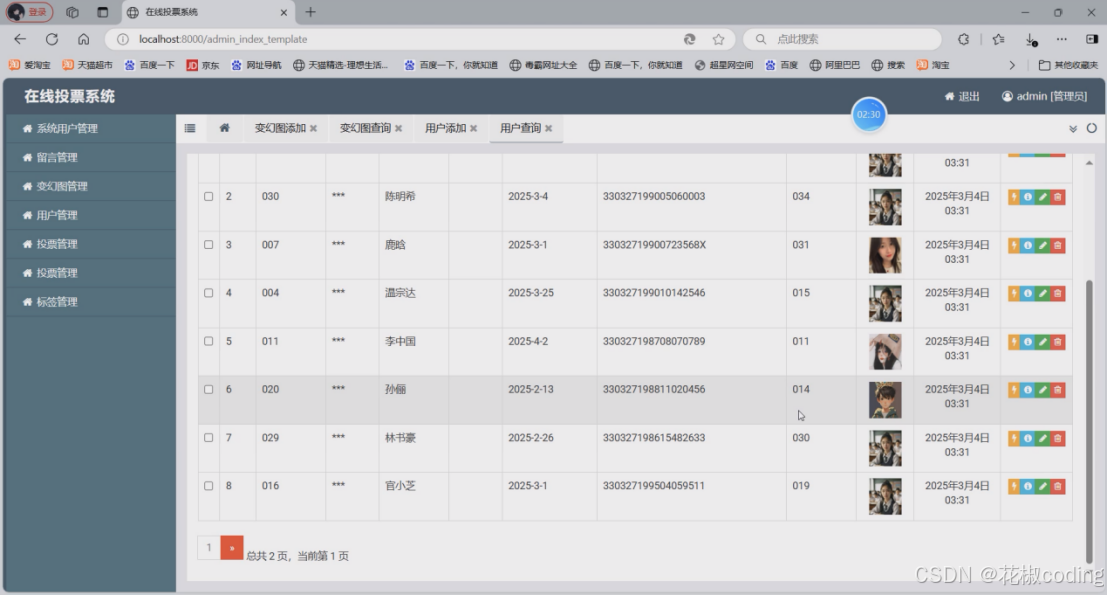Edit user 林书豪 with pencil icon
Viewport: 1108px width, 595px height.
[1043, 439]
